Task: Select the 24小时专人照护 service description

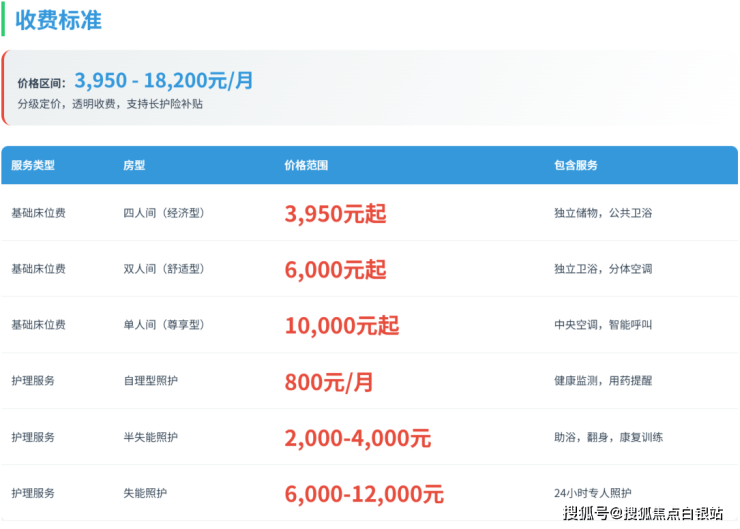Action: tap(593, 493)
